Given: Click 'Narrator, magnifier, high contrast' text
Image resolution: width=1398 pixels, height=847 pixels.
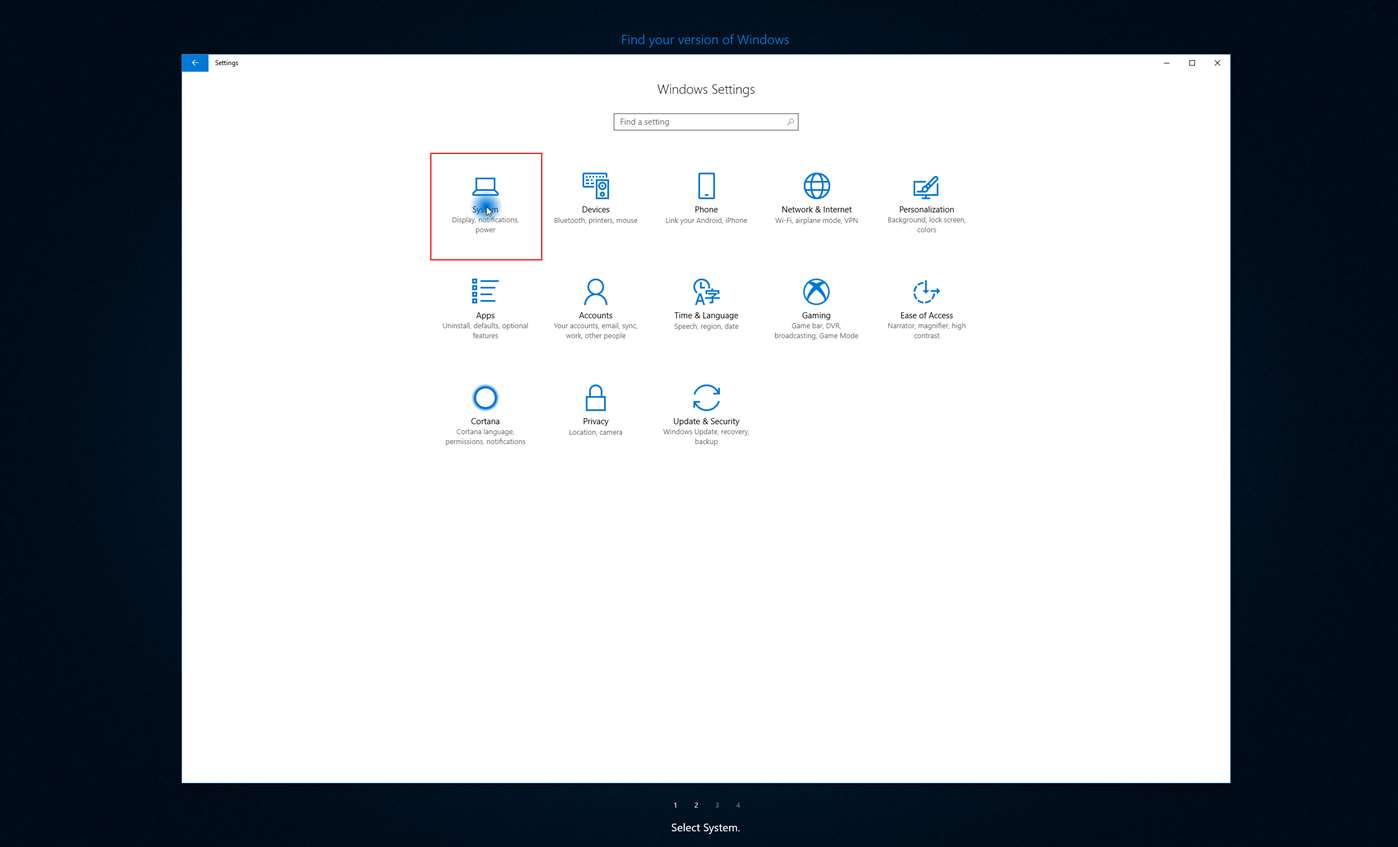Looking at the screenshot, I should [x=926, y=331].
